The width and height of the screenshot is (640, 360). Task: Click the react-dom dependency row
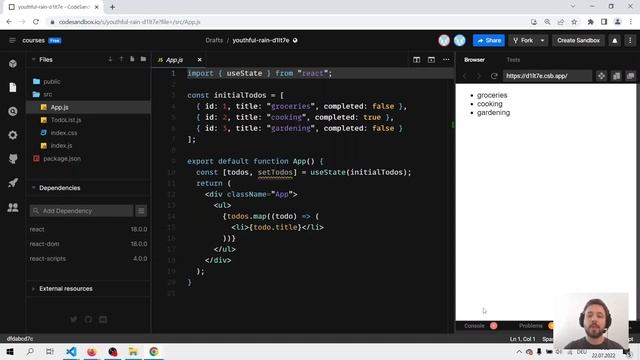pos(88,244)
